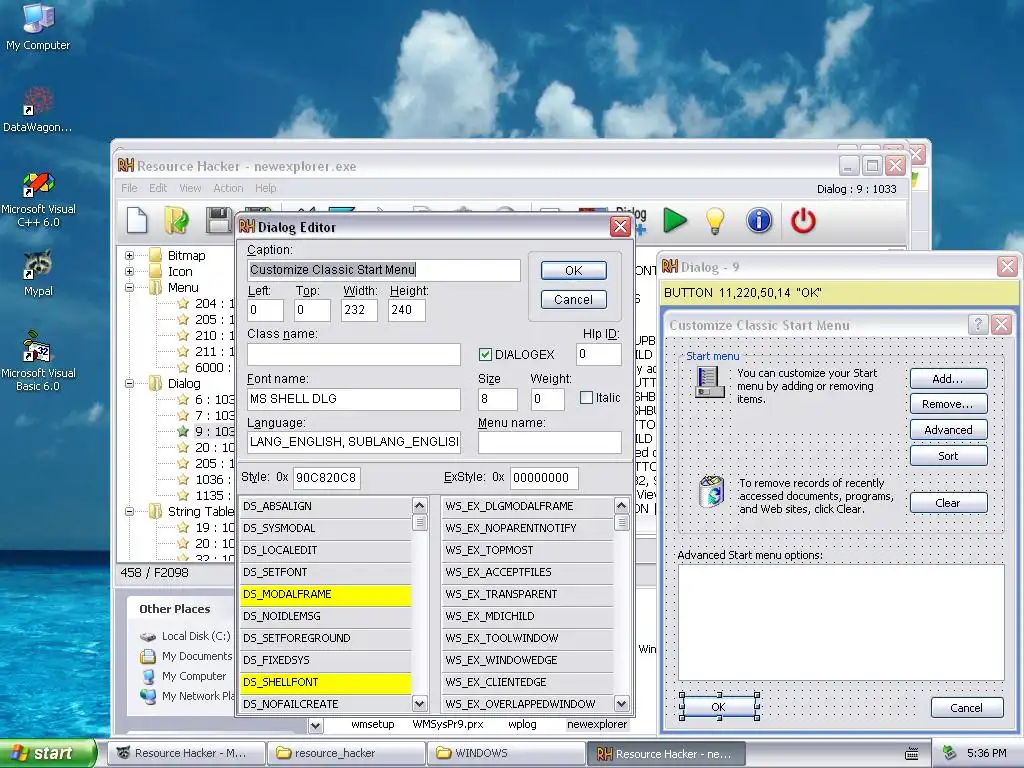Collapse the String Table tree node

pyautogui.click(x=129, y=511)
